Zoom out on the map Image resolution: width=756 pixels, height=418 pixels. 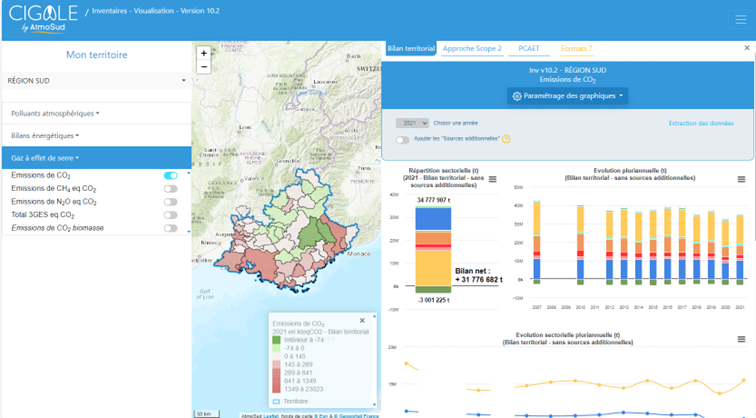tap(204, 67)
